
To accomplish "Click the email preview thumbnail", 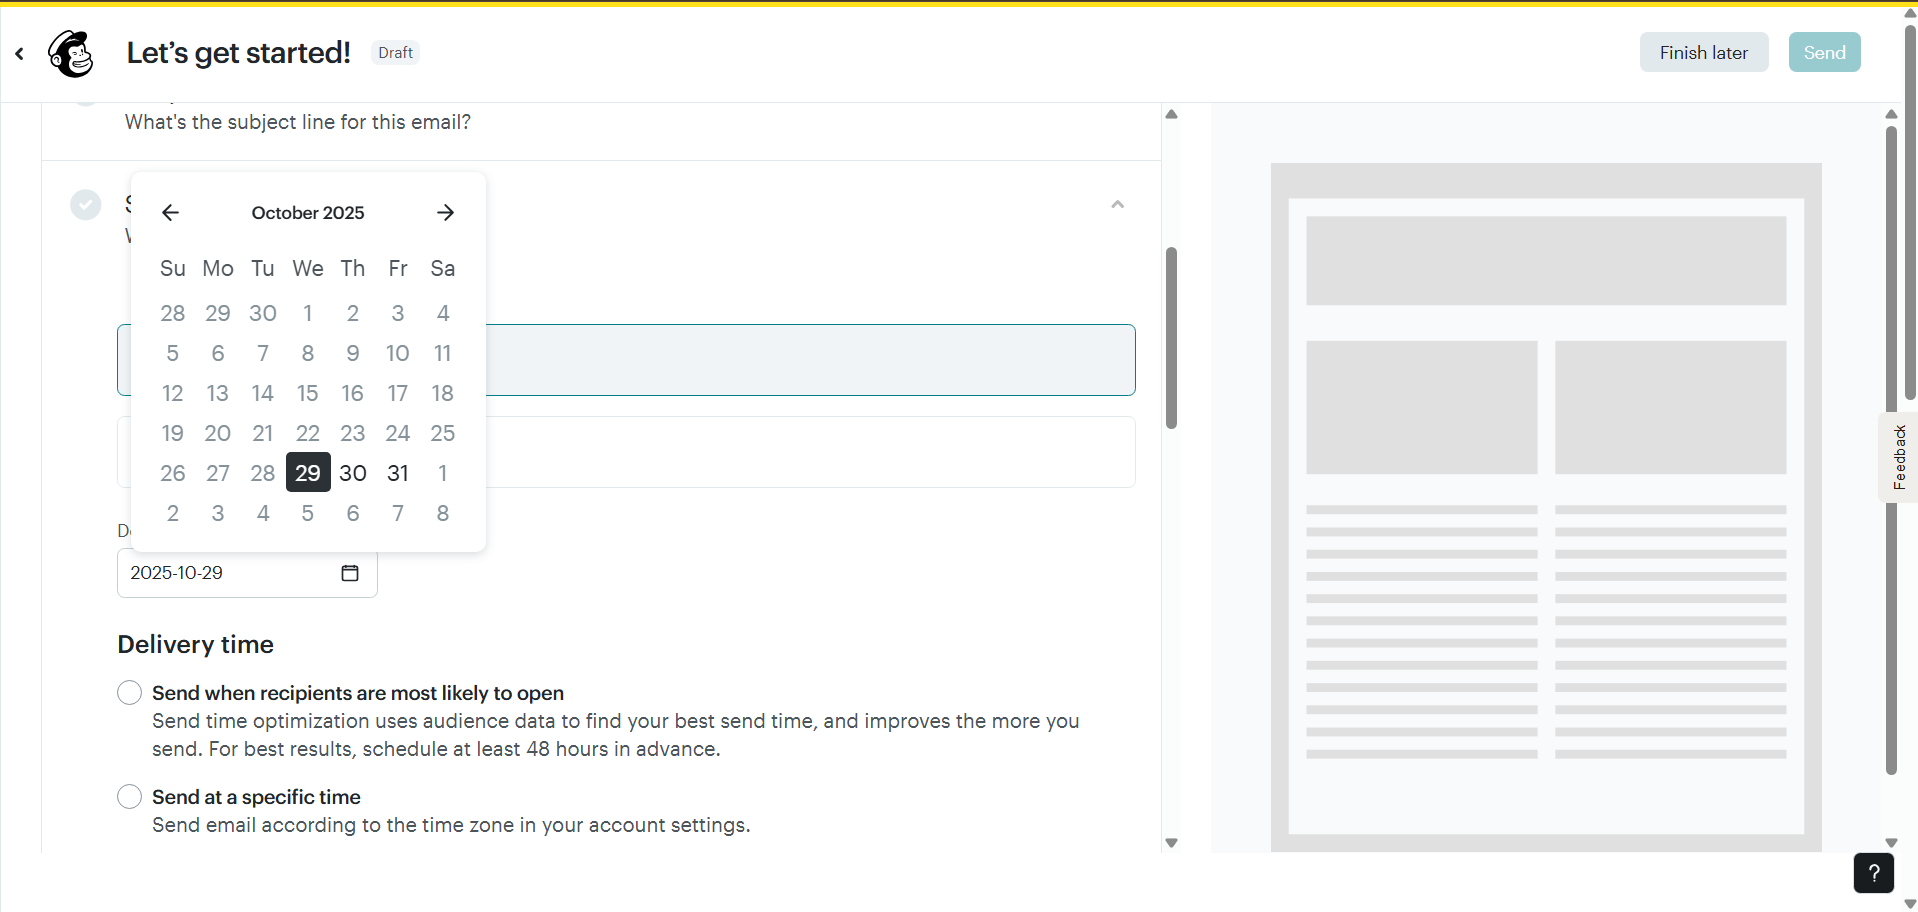I will 1545,500.
